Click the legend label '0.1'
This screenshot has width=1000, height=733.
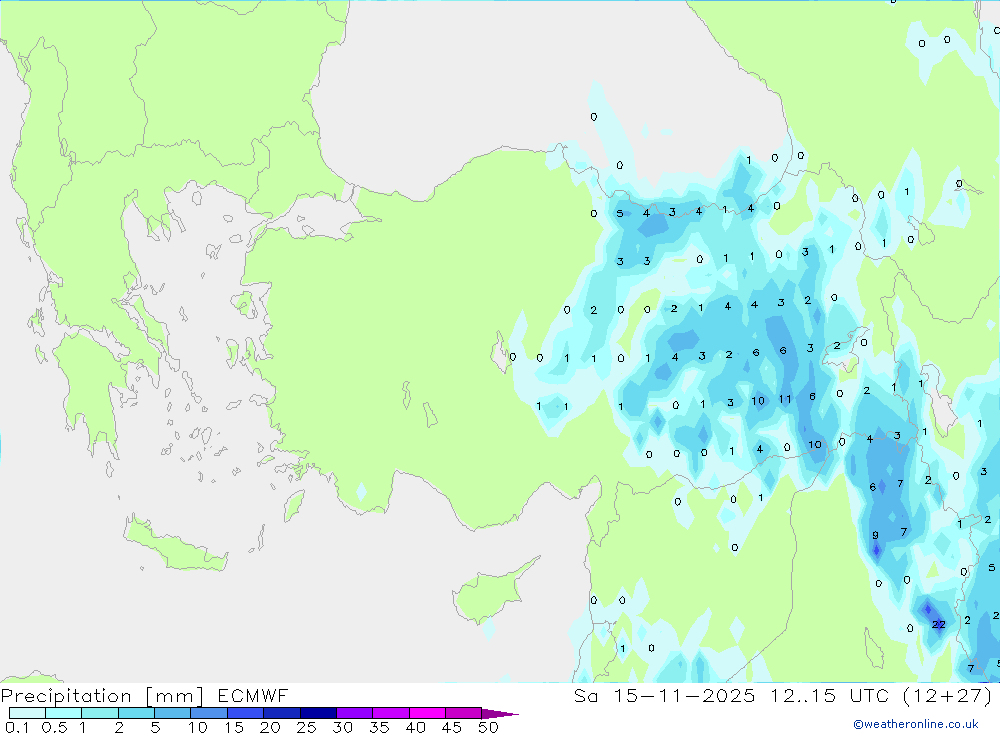point(17,727)
